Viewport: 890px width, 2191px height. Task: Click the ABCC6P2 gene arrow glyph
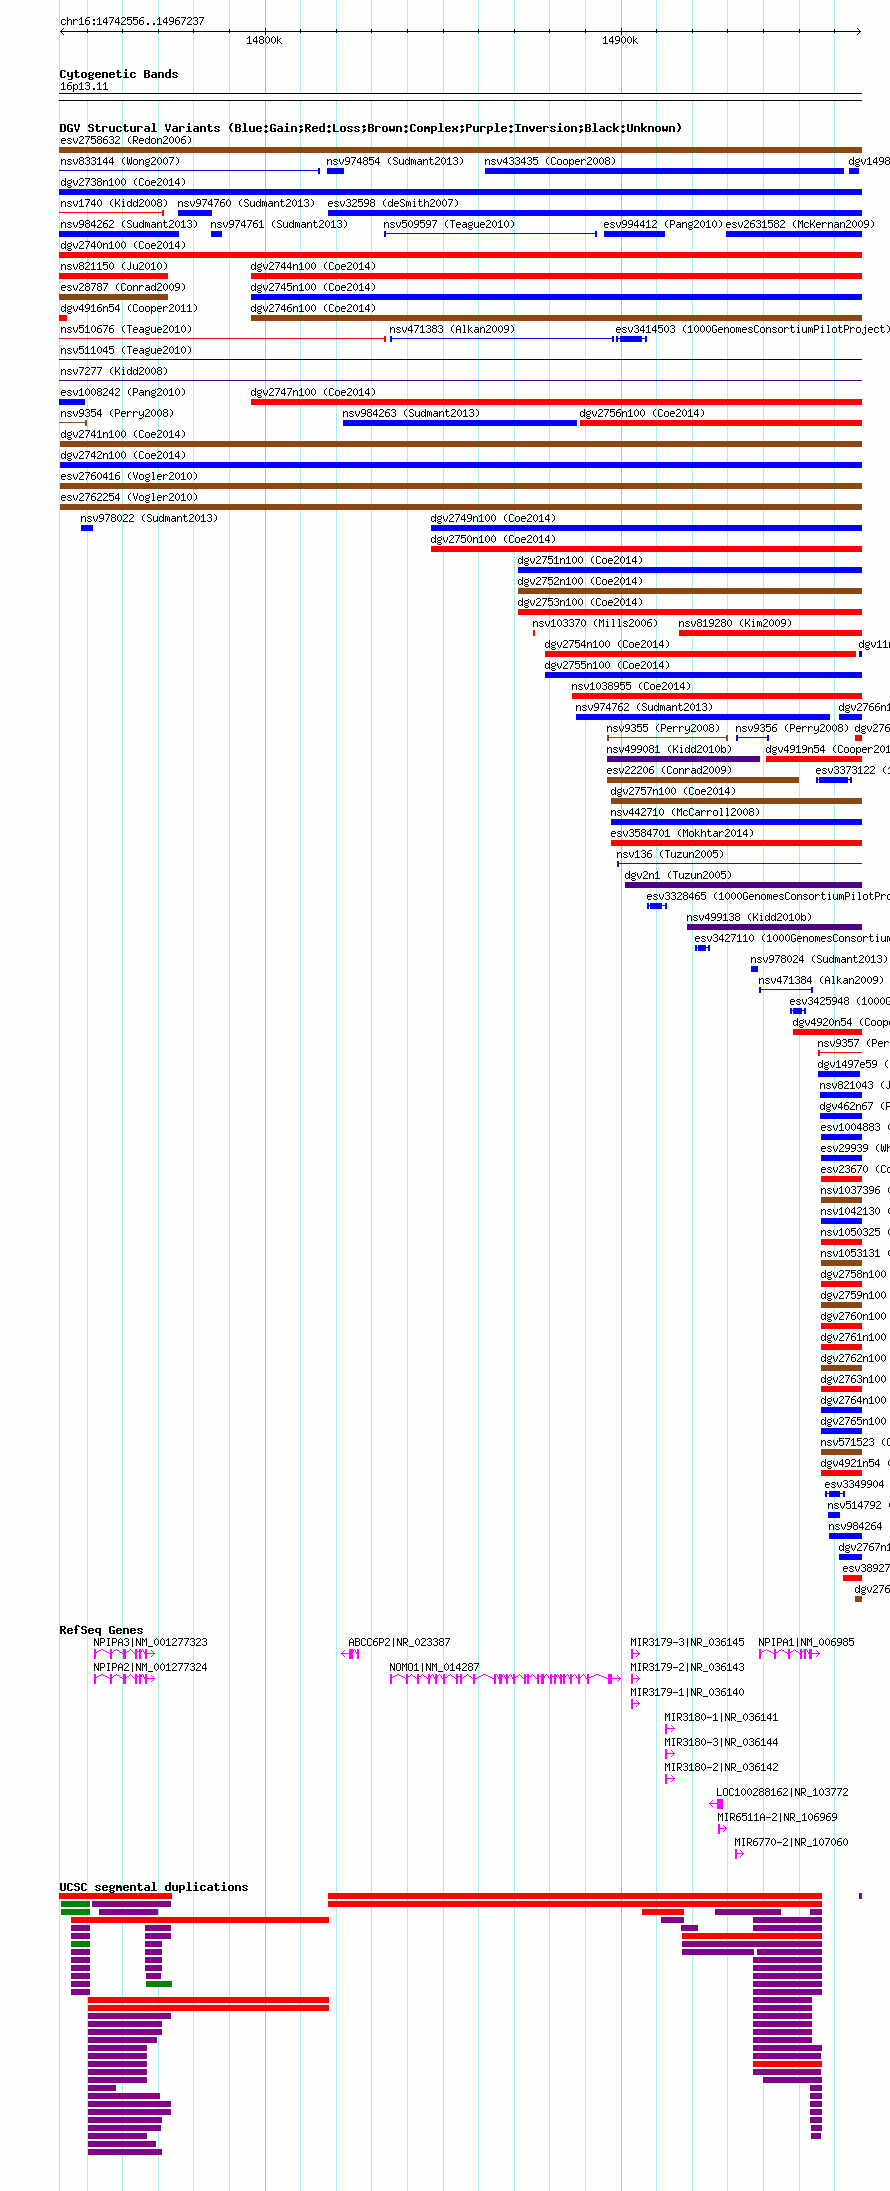tap(351, 1654)
